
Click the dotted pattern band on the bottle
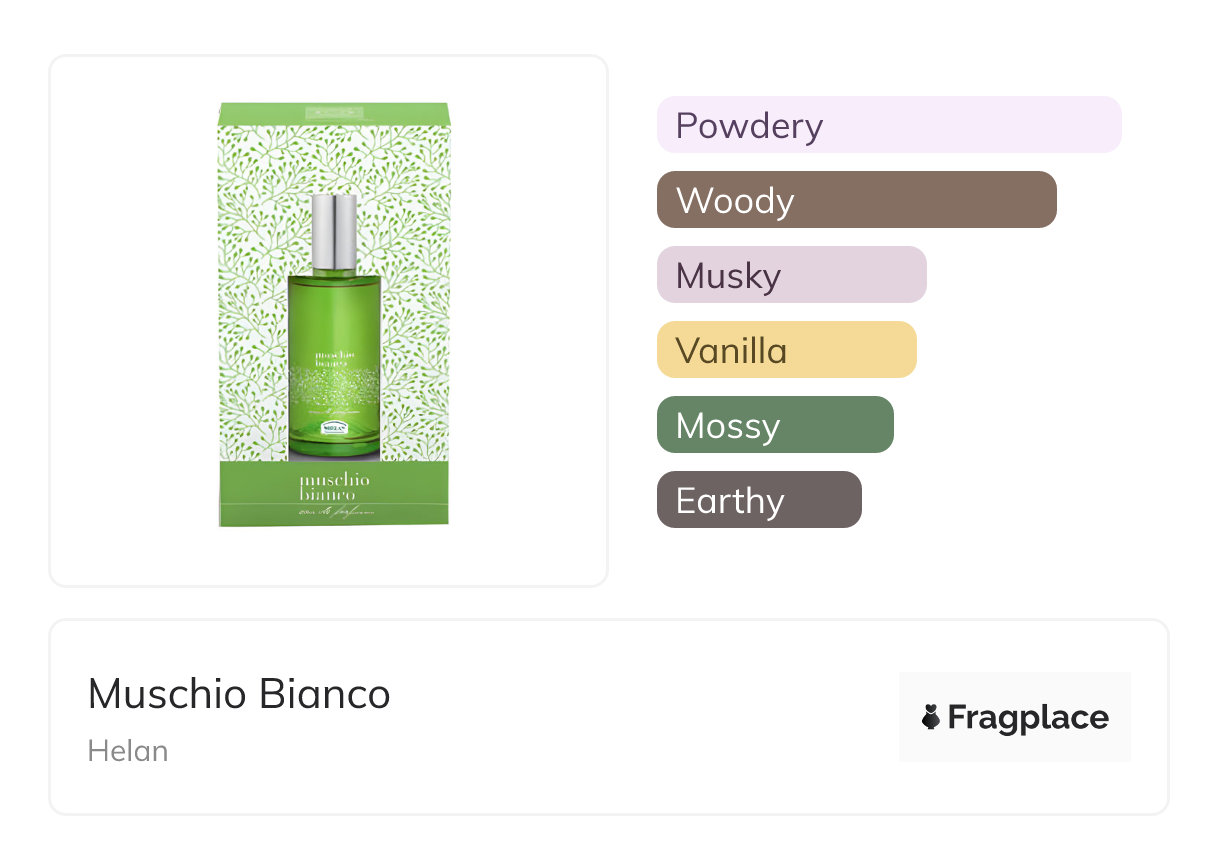pos(333,387)
